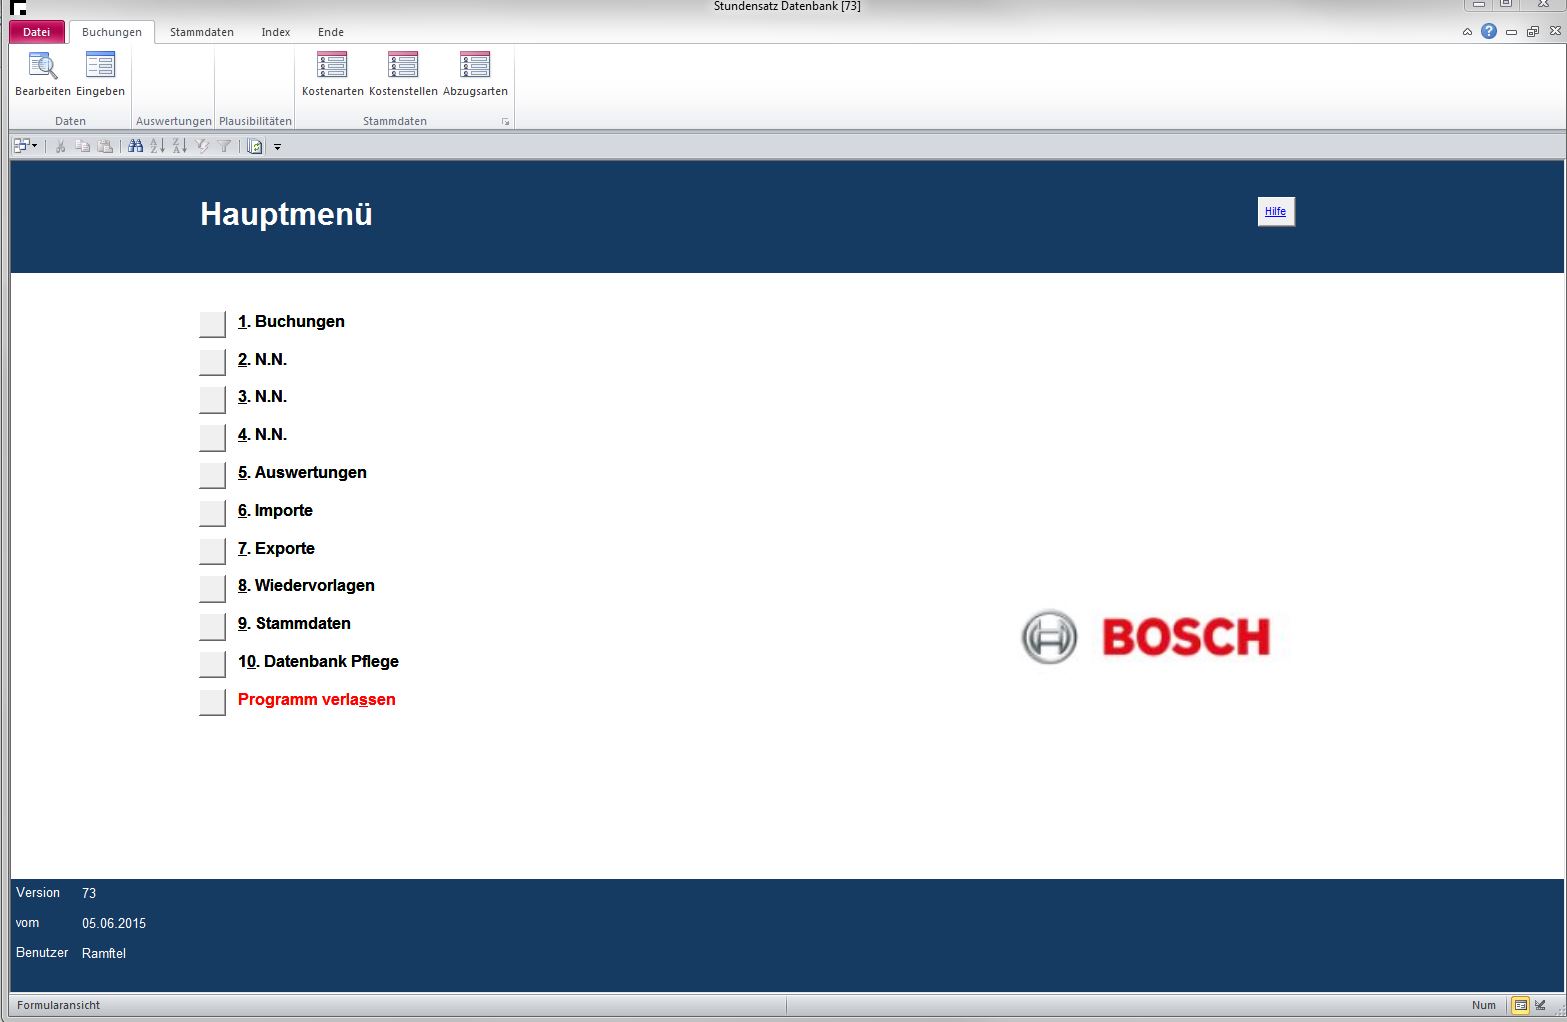
Task: Click the '10. Datenbank Pflege' label
Action: point(318,662)
